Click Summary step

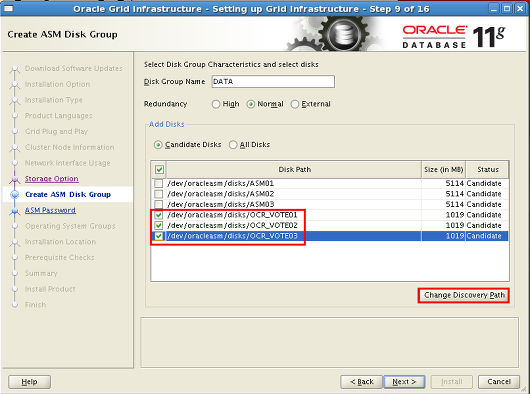click(x=41, y=273)
